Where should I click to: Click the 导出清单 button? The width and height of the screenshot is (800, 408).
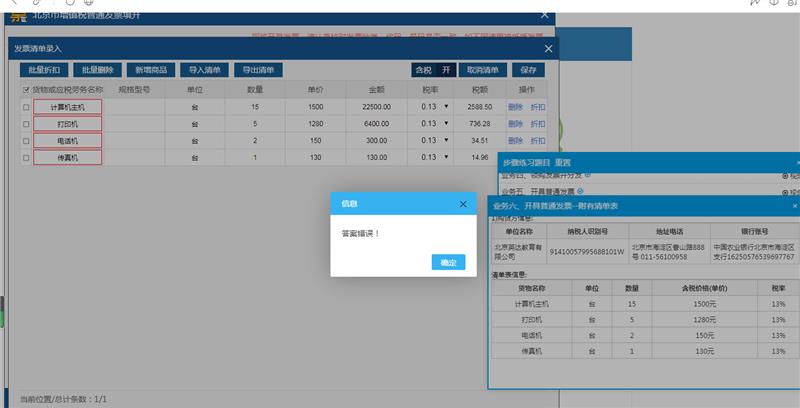tap(258, 70)
